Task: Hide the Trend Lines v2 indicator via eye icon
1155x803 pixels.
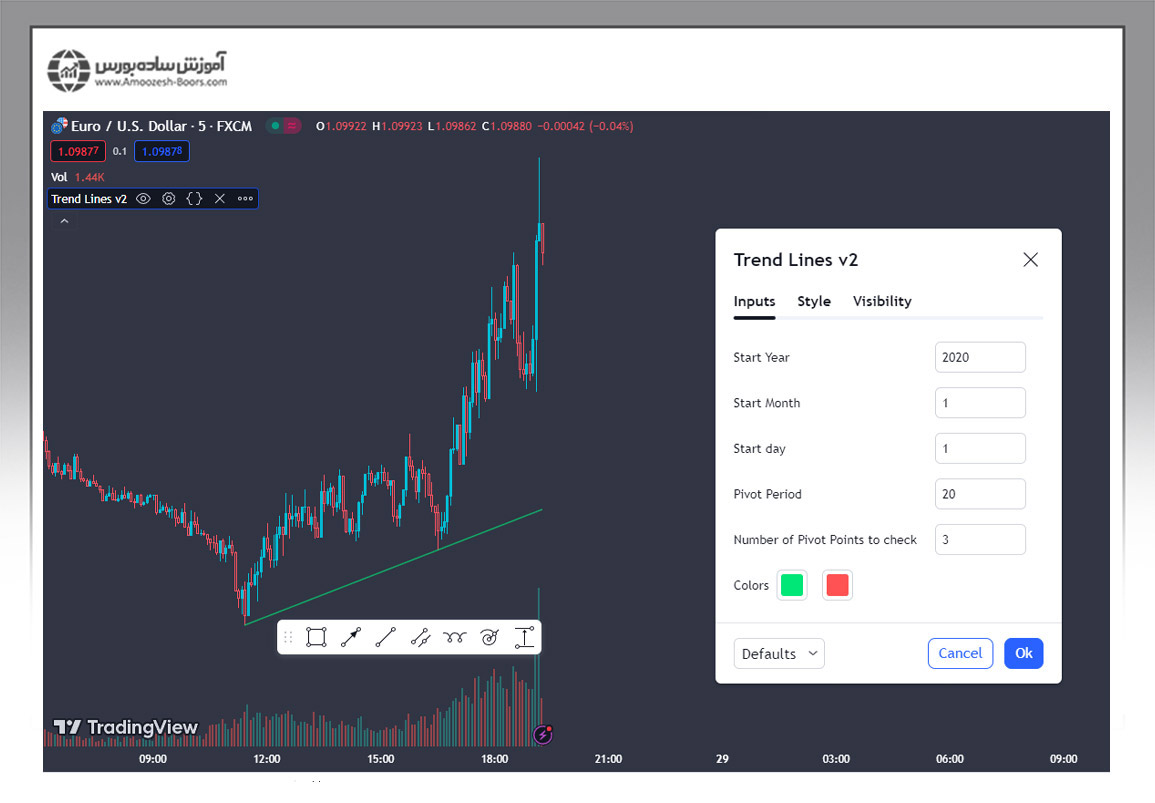Action: [143, 199]
